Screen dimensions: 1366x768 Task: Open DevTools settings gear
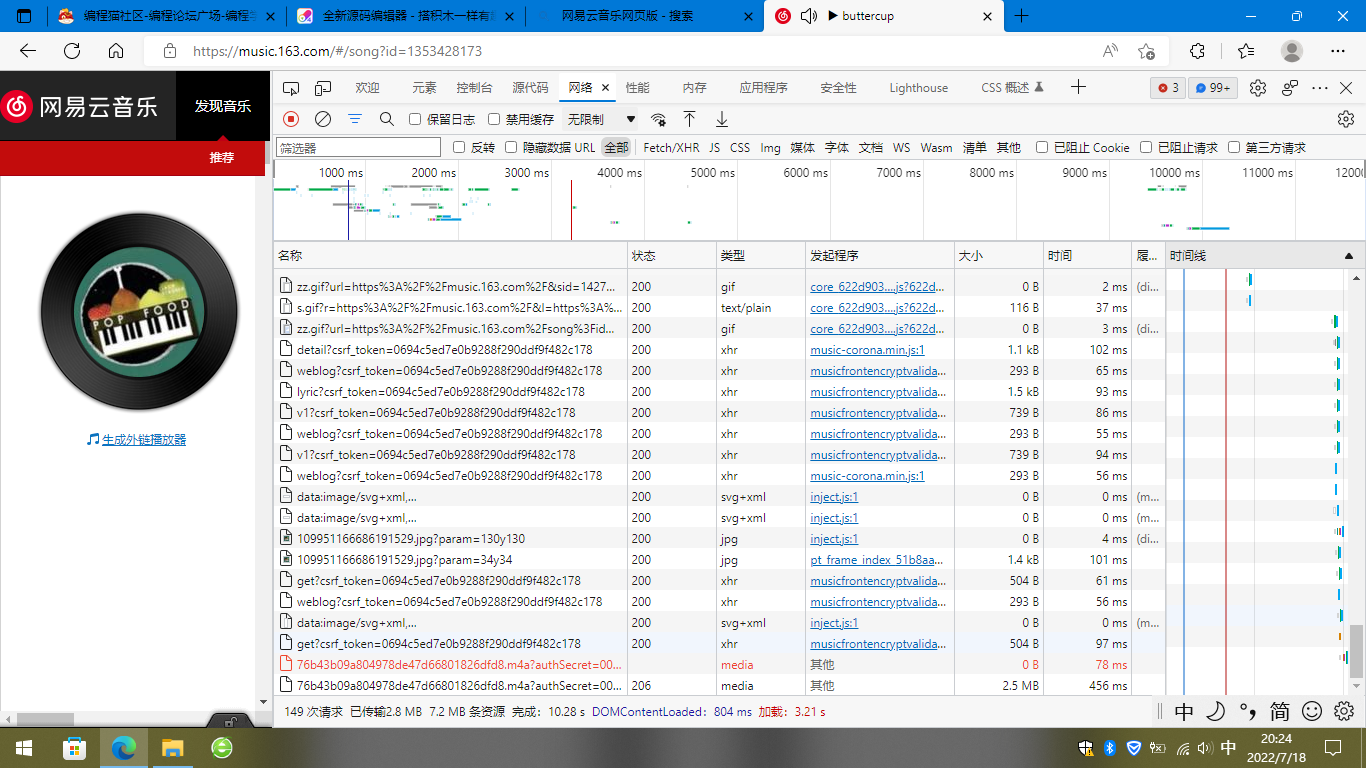pyautogui.click(x=1258, y=88)
